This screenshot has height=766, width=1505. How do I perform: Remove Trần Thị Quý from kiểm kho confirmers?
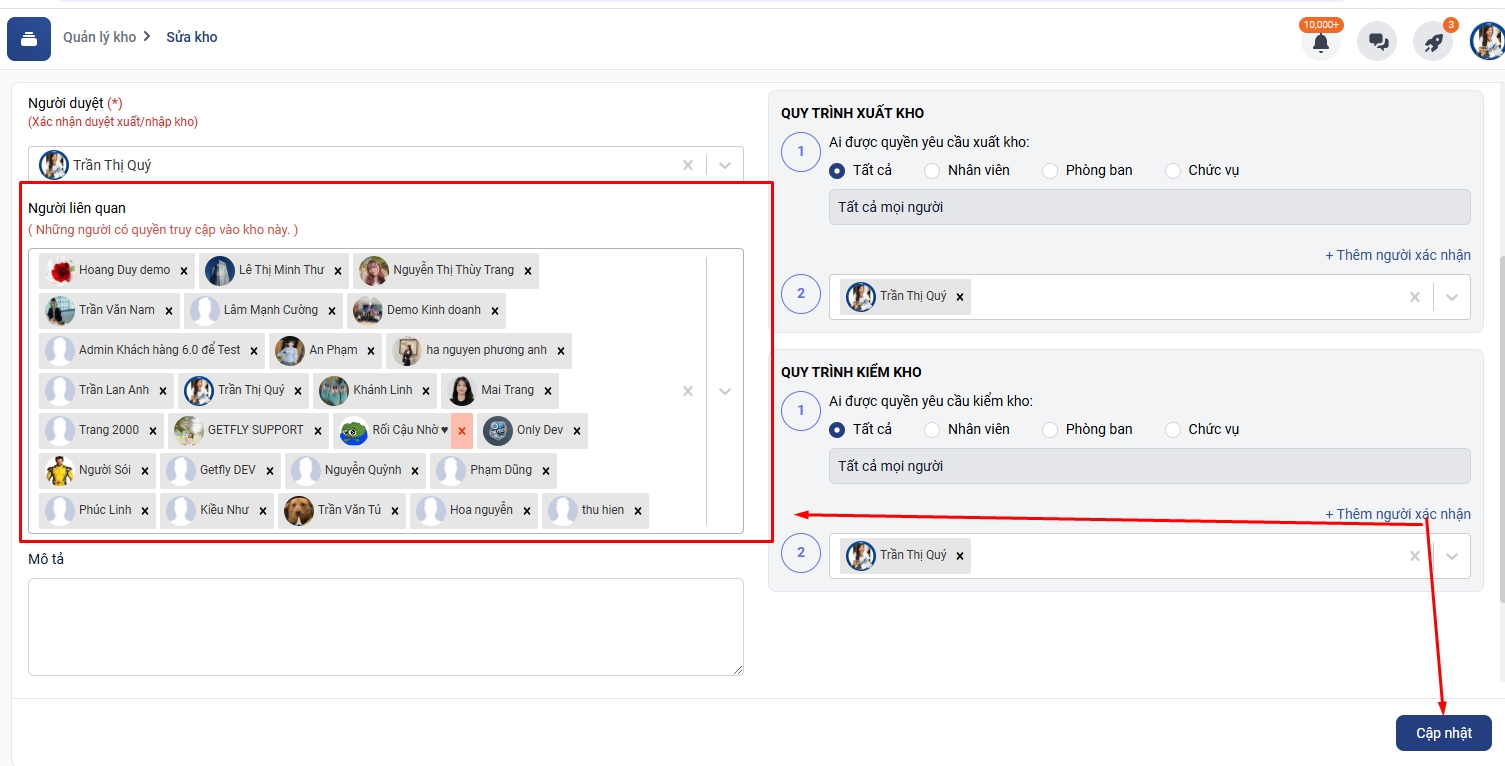[x=960, y=556]
